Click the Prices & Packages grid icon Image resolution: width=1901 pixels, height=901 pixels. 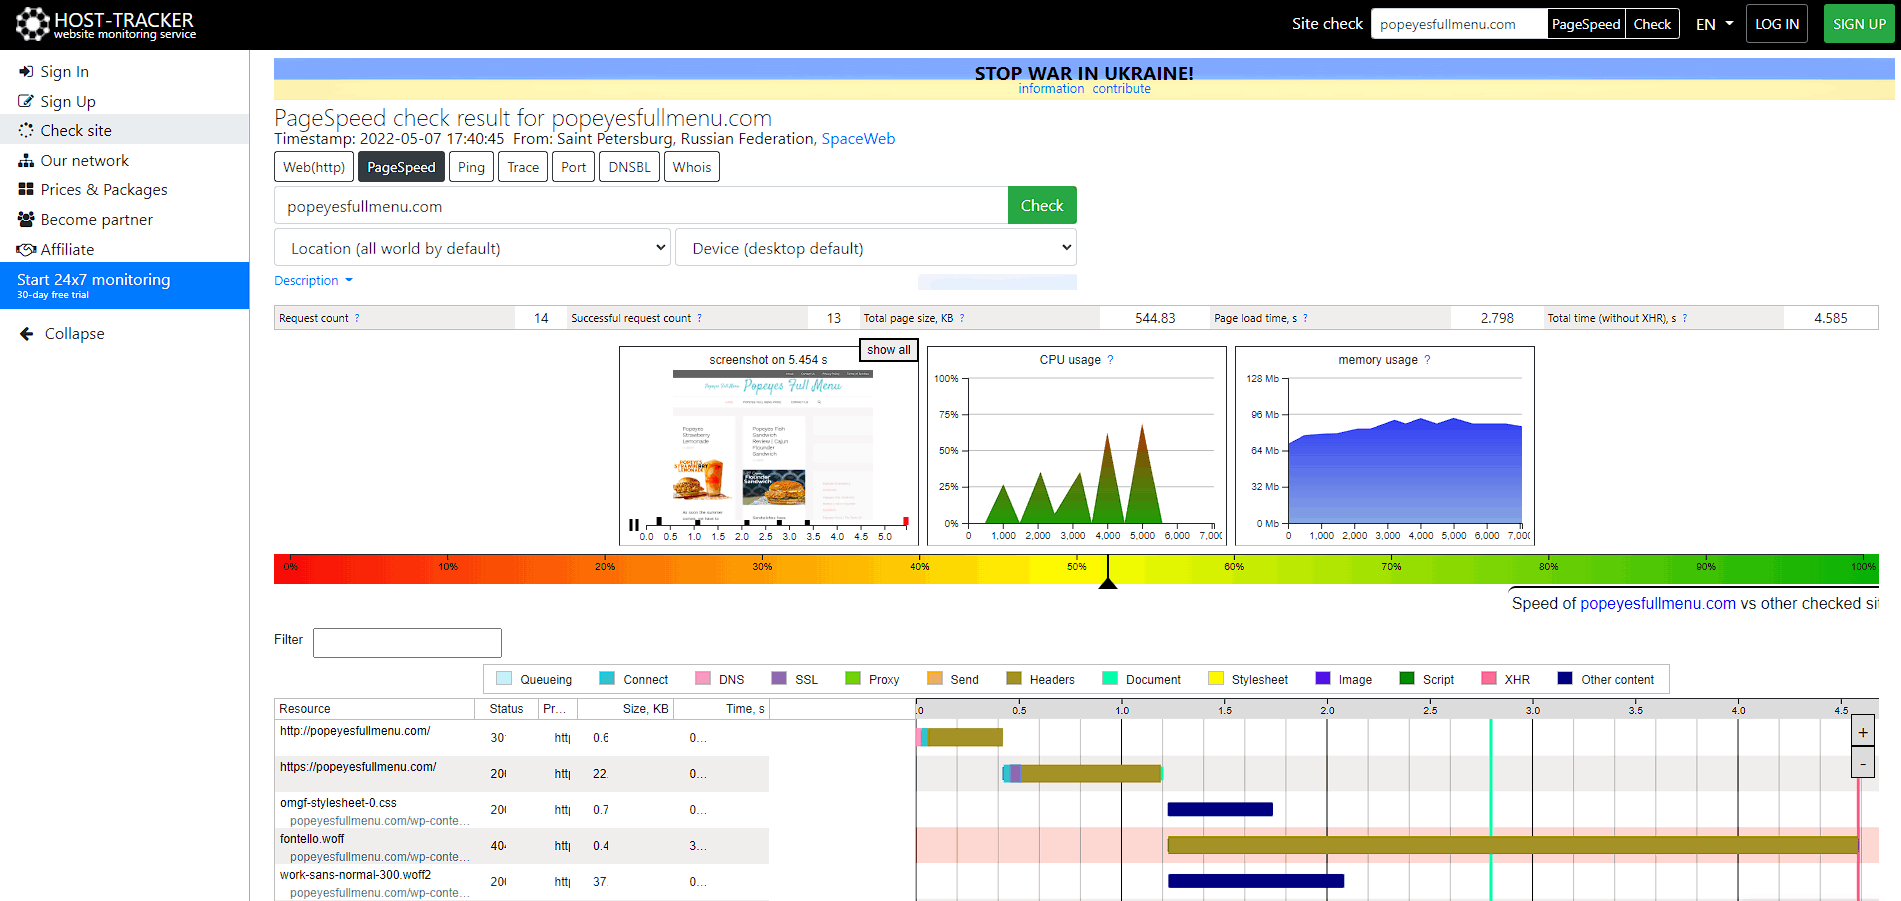tap(26, 190)
